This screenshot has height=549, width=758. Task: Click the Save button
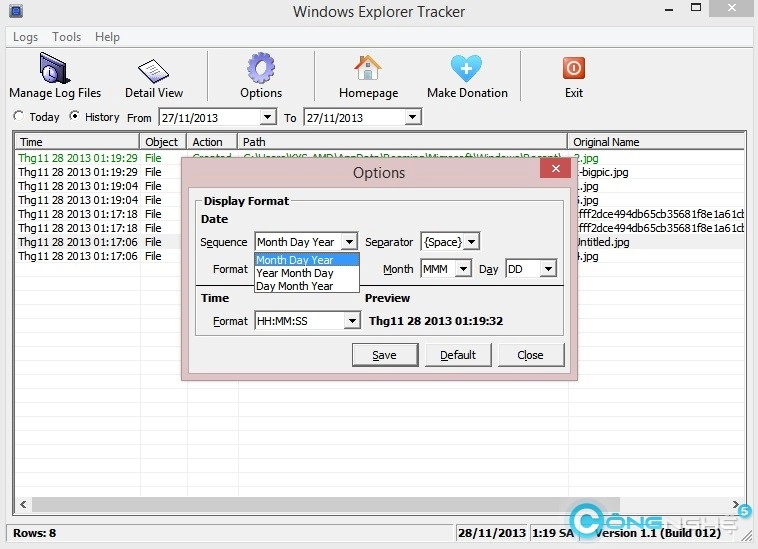point(385,355)
